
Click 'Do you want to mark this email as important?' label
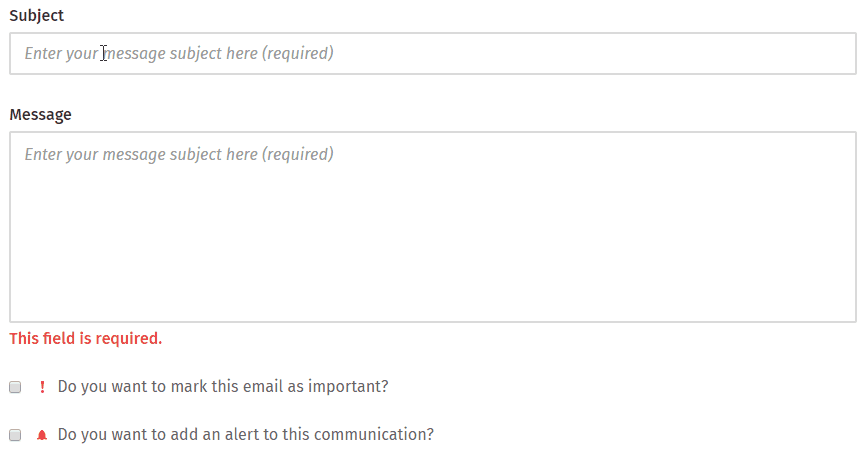point(223,386)
